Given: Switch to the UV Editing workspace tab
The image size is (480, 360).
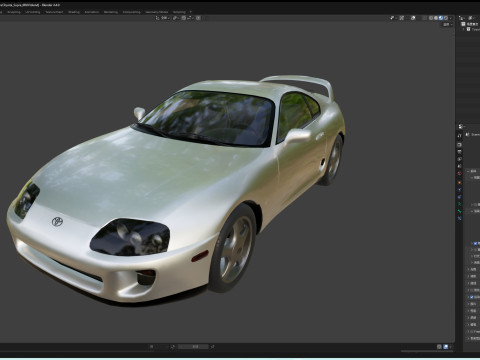Looking at the screenshot, I should coord(33,12).
